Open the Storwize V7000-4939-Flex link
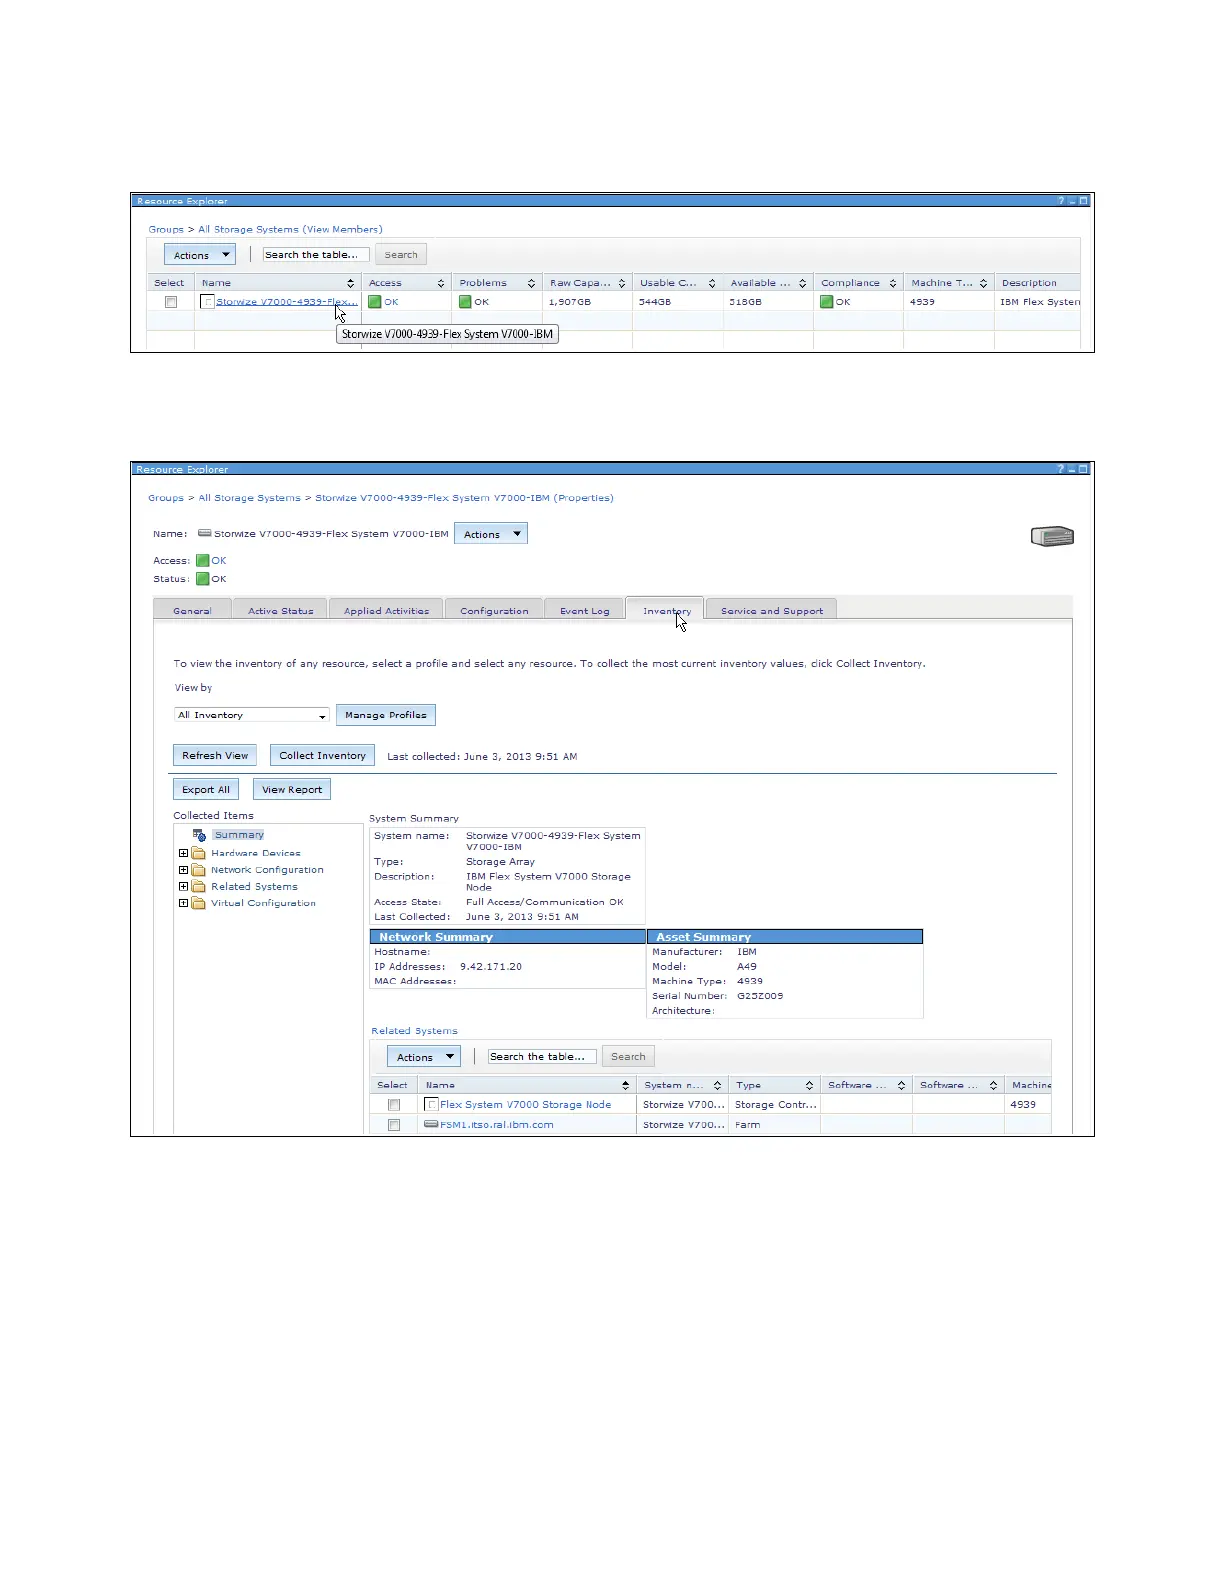 tap(287, 302)
